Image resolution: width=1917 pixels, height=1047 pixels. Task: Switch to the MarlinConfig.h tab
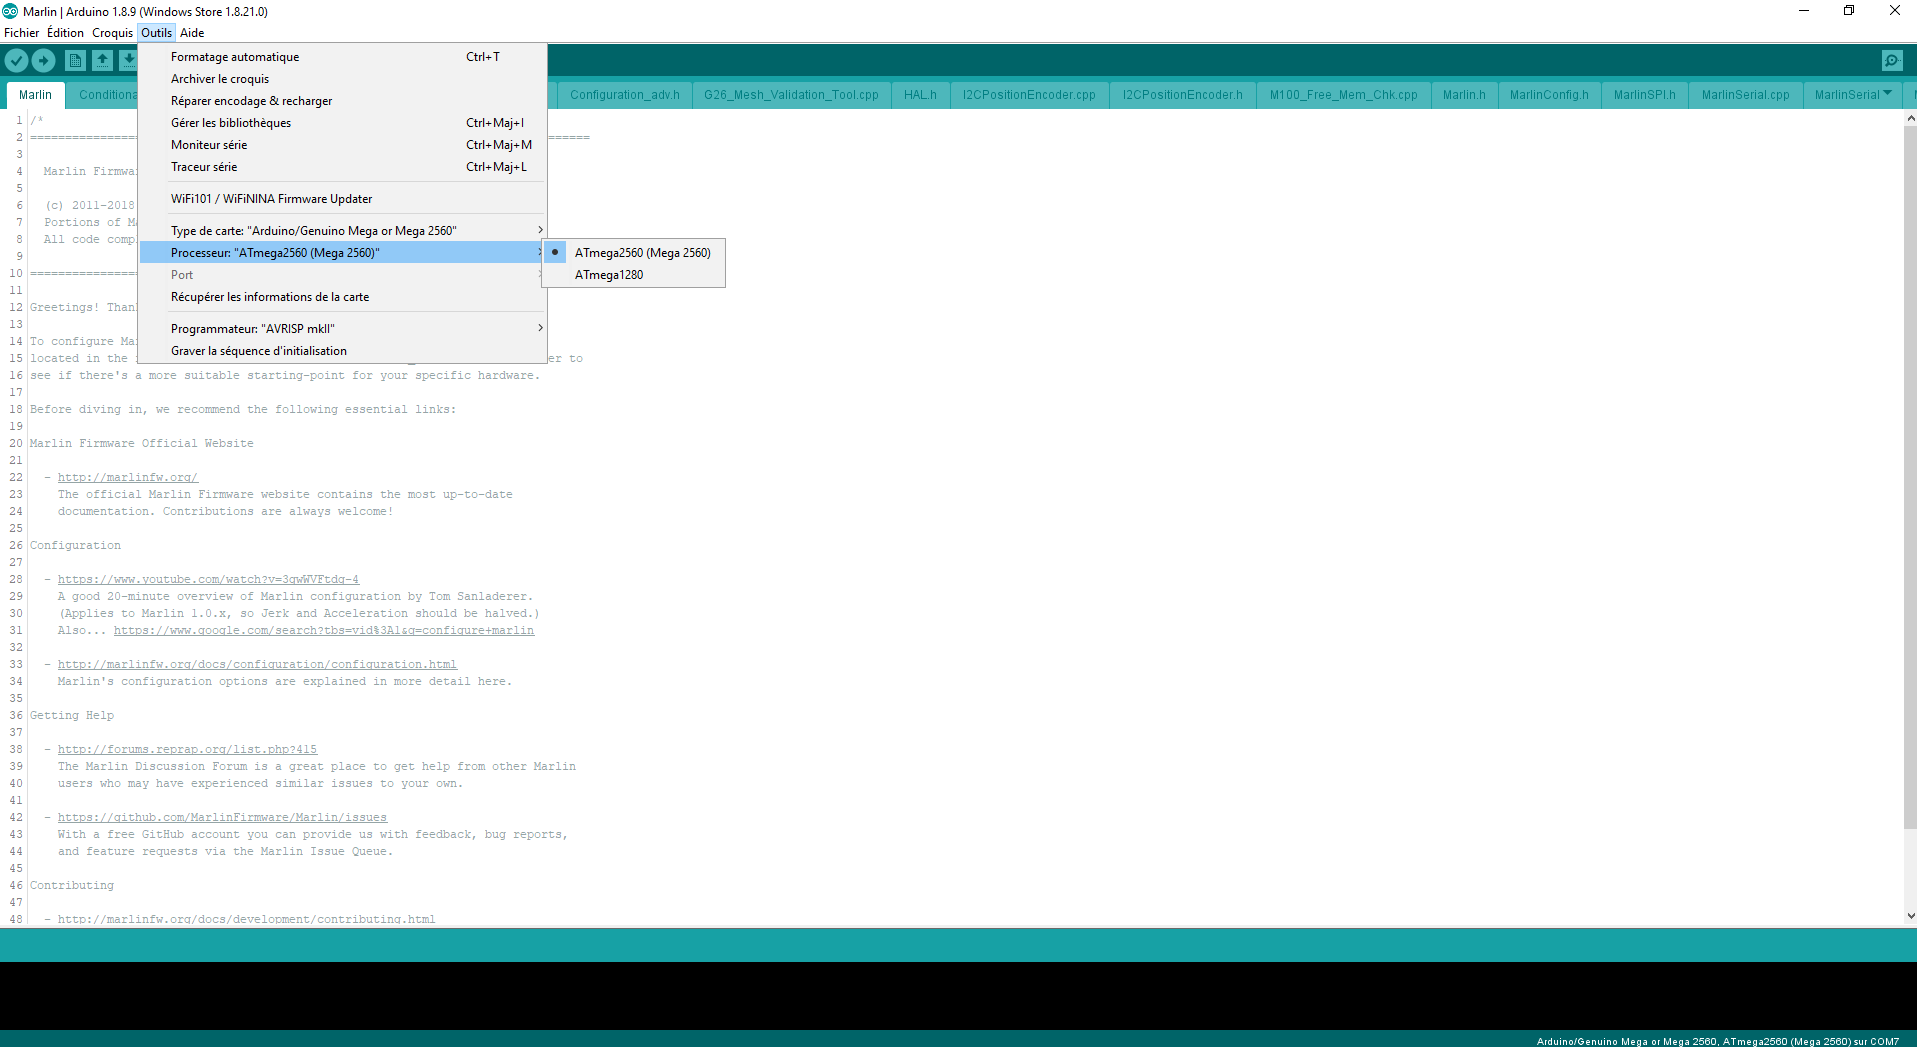(x=1549, y=95)
